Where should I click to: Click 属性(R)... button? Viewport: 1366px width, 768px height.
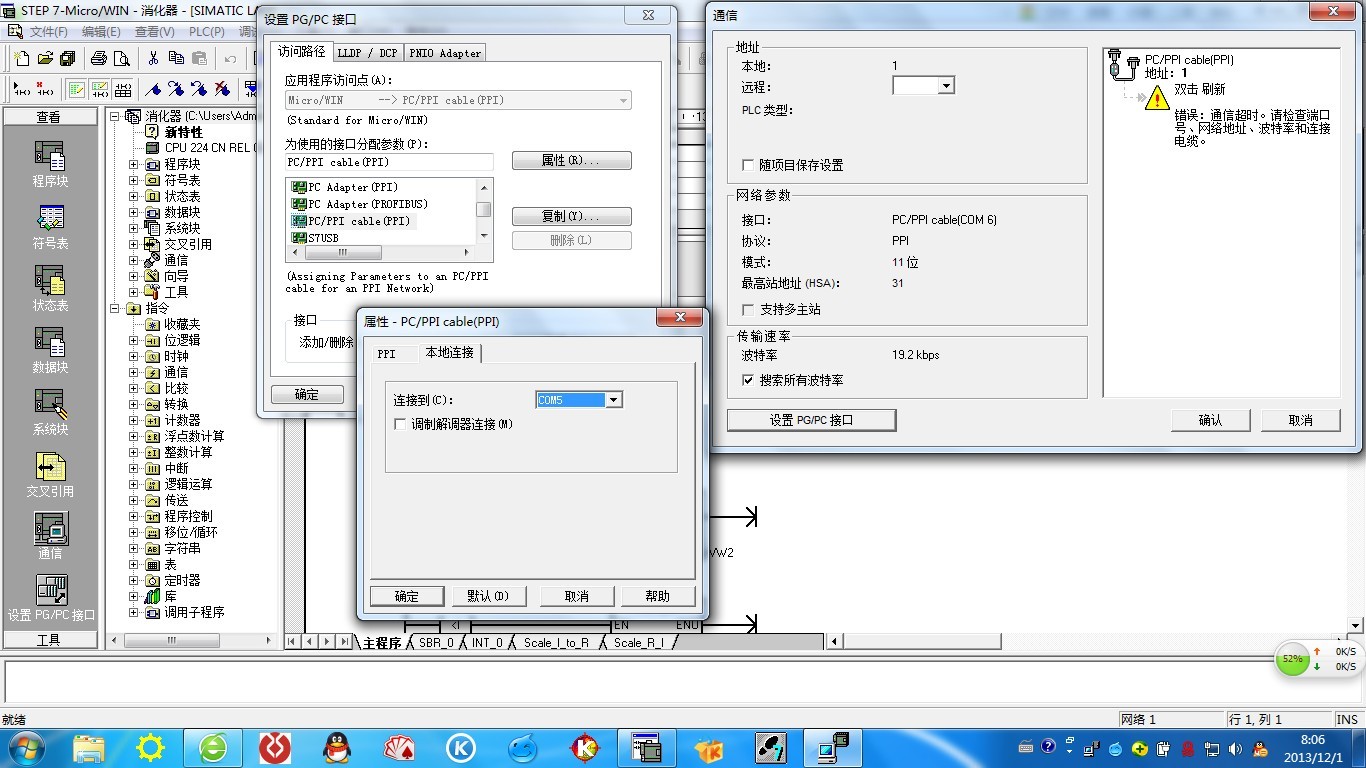(571, 160)
